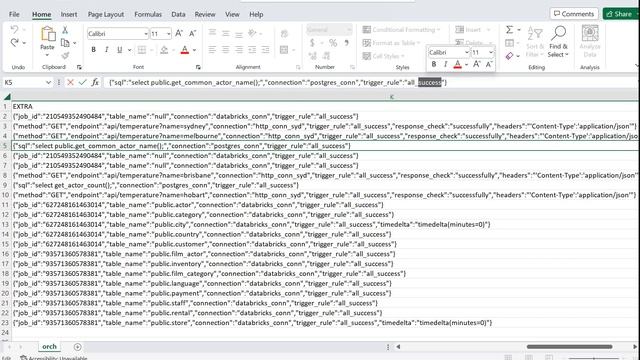This screenshot has height=360, width=640.
Task: Toggle Align Right in Alignment group
Action: pos(239,50)
